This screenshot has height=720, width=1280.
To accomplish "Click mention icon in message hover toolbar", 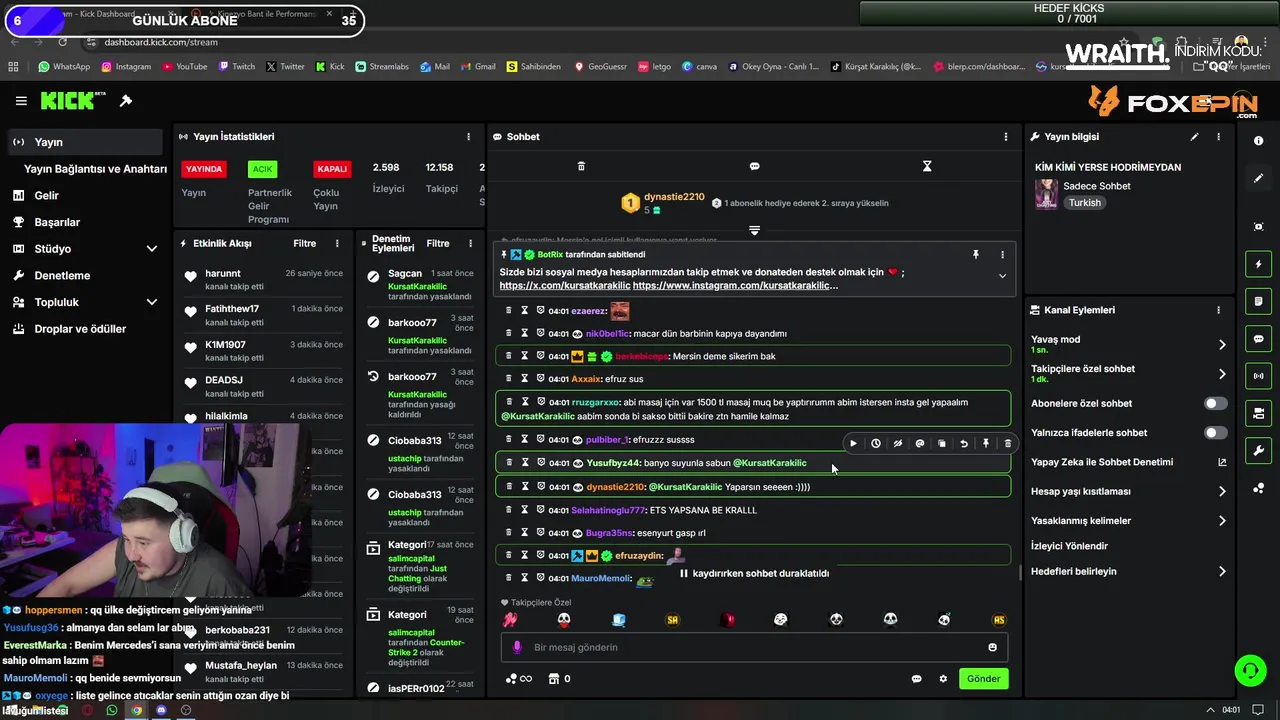I will [920, 443].
